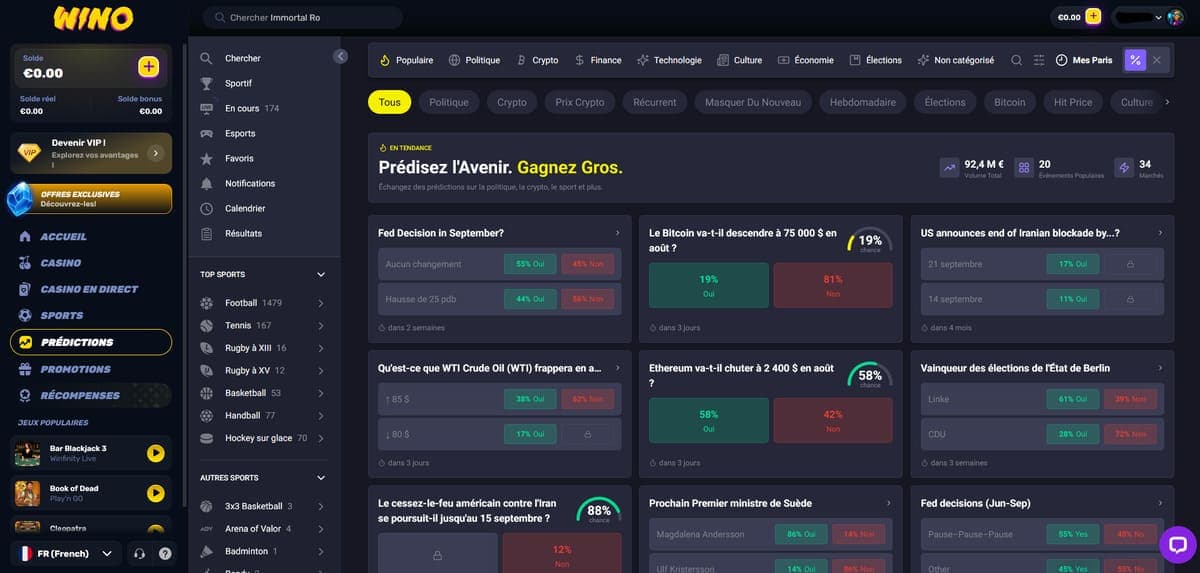Screen dimensions: 1200x573
Task: Collapse the AUTRES SPORTS list
Action: click(x=321, y=478)
